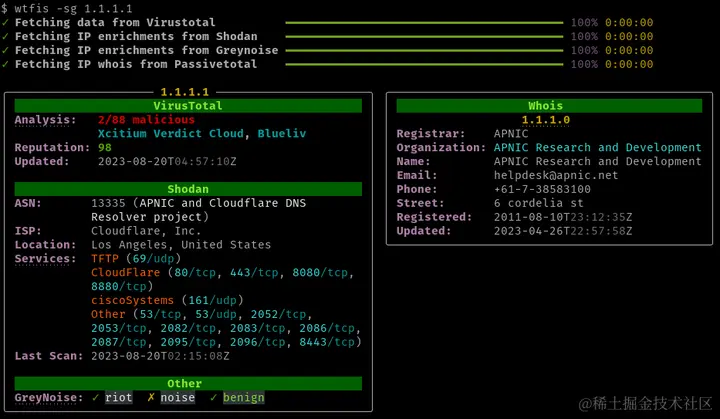
Task: Click the 2086/tcp port
Action: [x=327, y=328]
